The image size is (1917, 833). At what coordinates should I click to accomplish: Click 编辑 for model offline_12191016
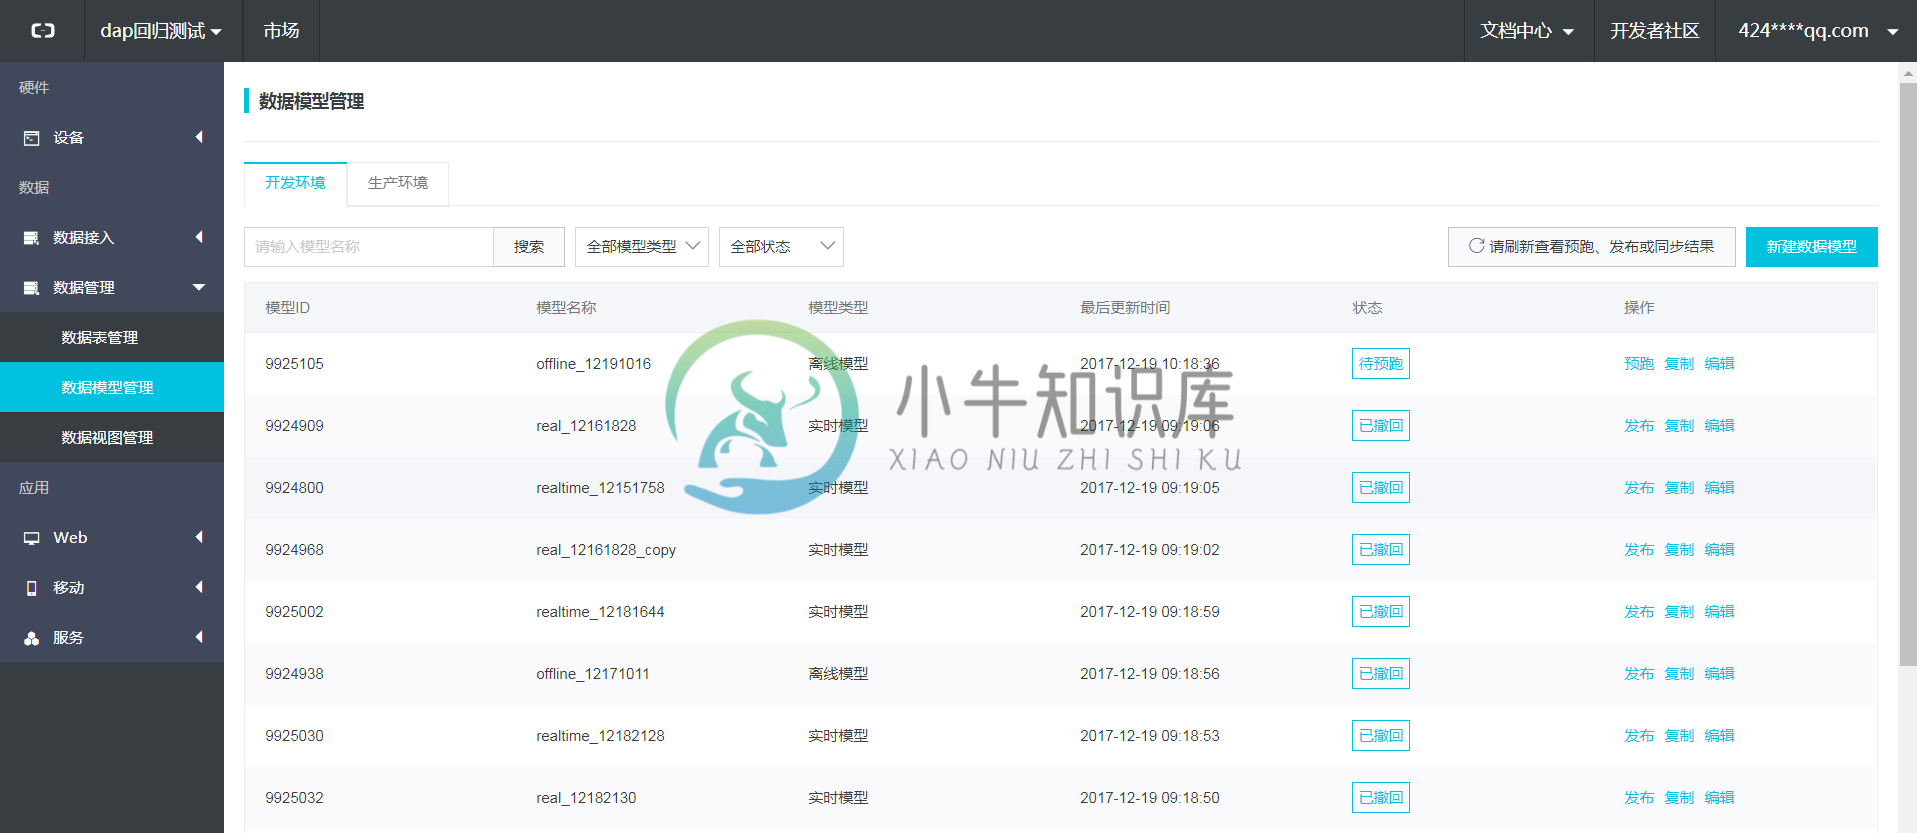(x=1719, y=364)
